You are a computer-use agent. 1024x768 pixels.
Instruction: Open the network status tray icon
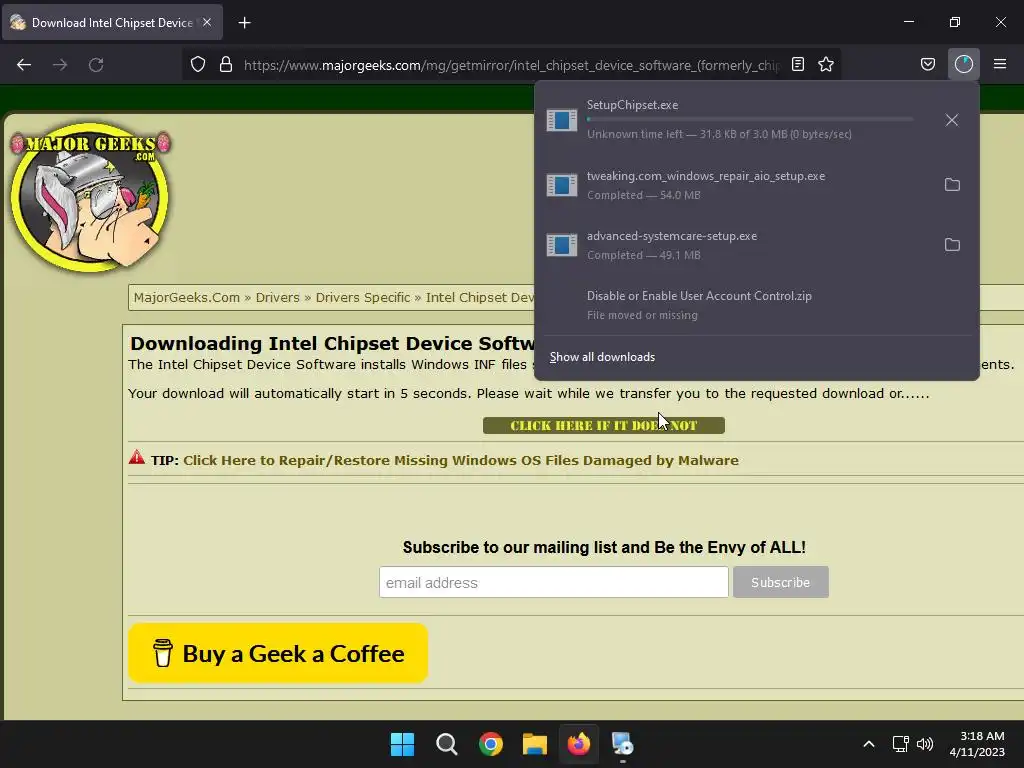click(901, 744)
